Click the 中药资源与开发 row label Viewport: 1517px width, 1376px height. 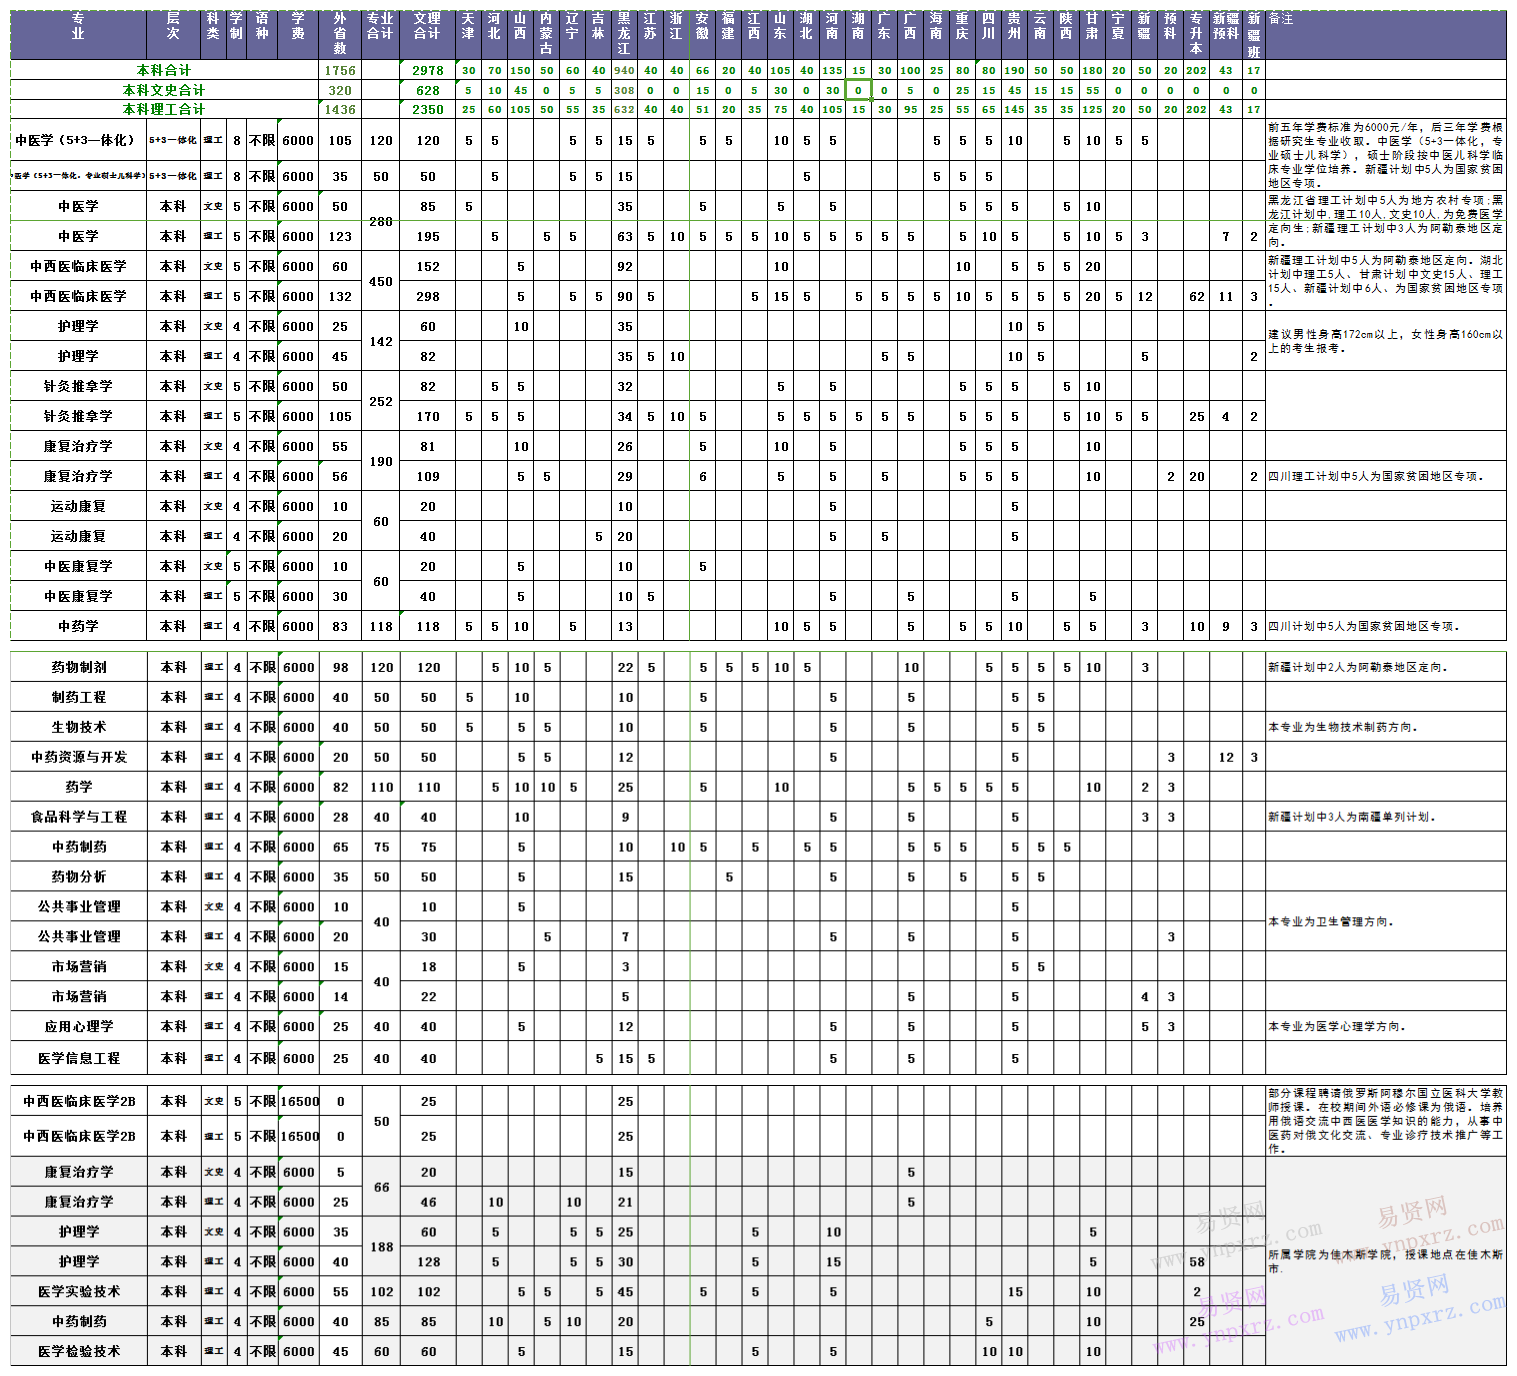click(x=79, y=757)
